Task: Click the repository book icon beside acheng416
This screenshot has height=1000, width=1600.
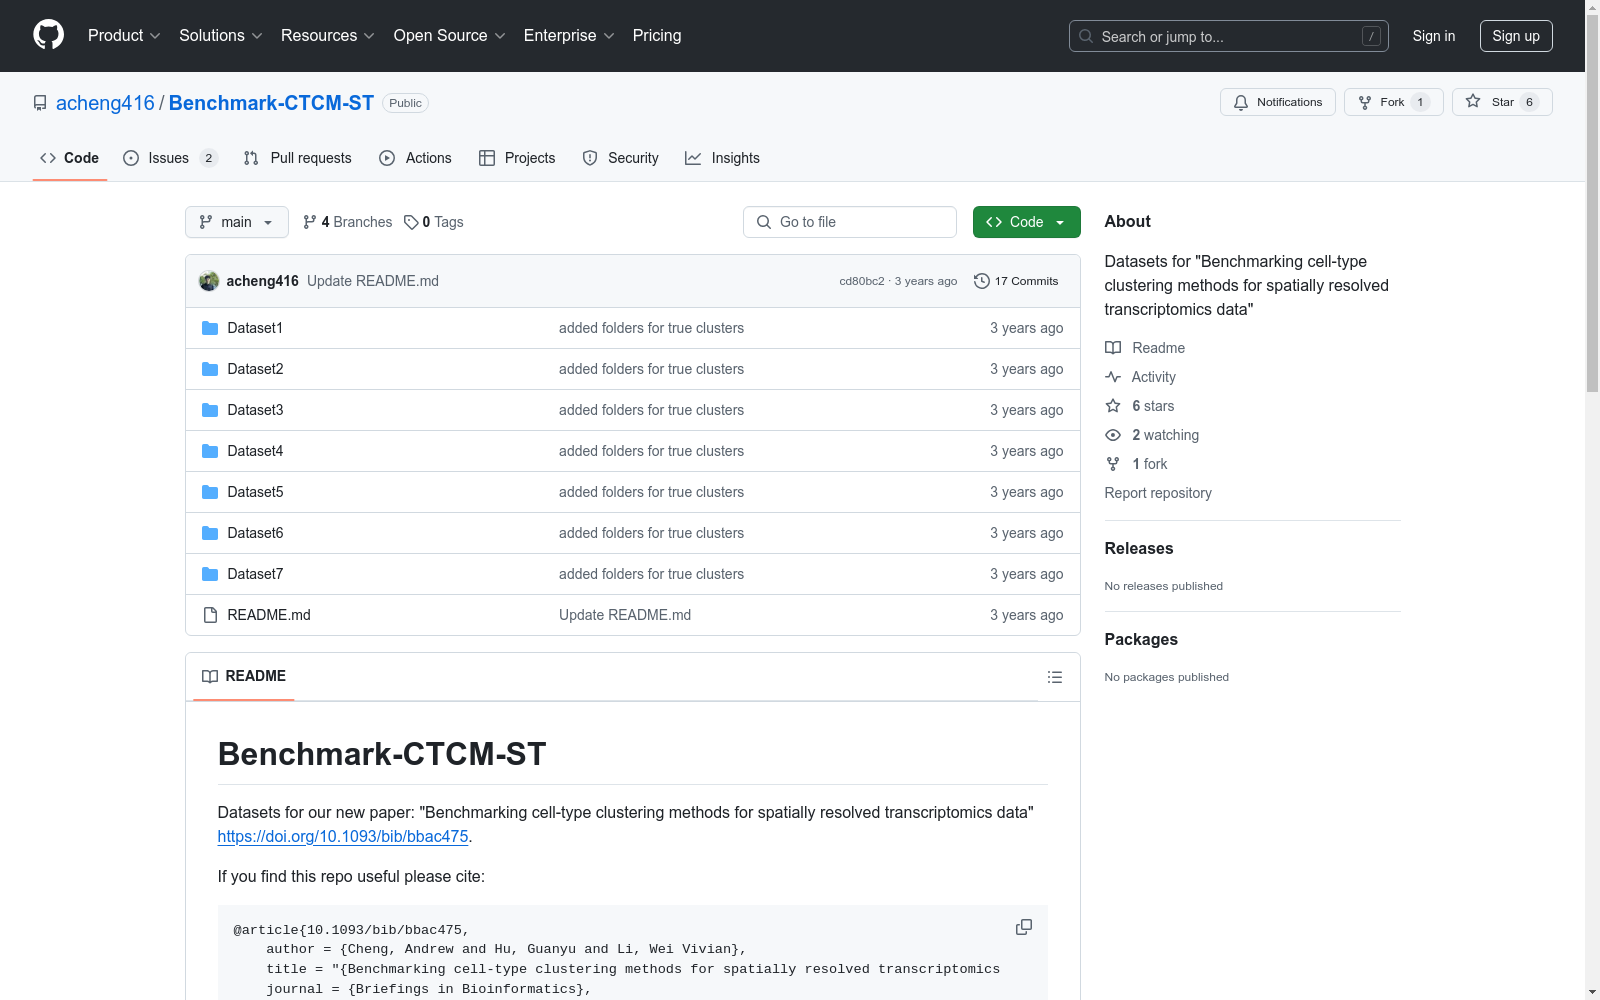Action: 40,103
